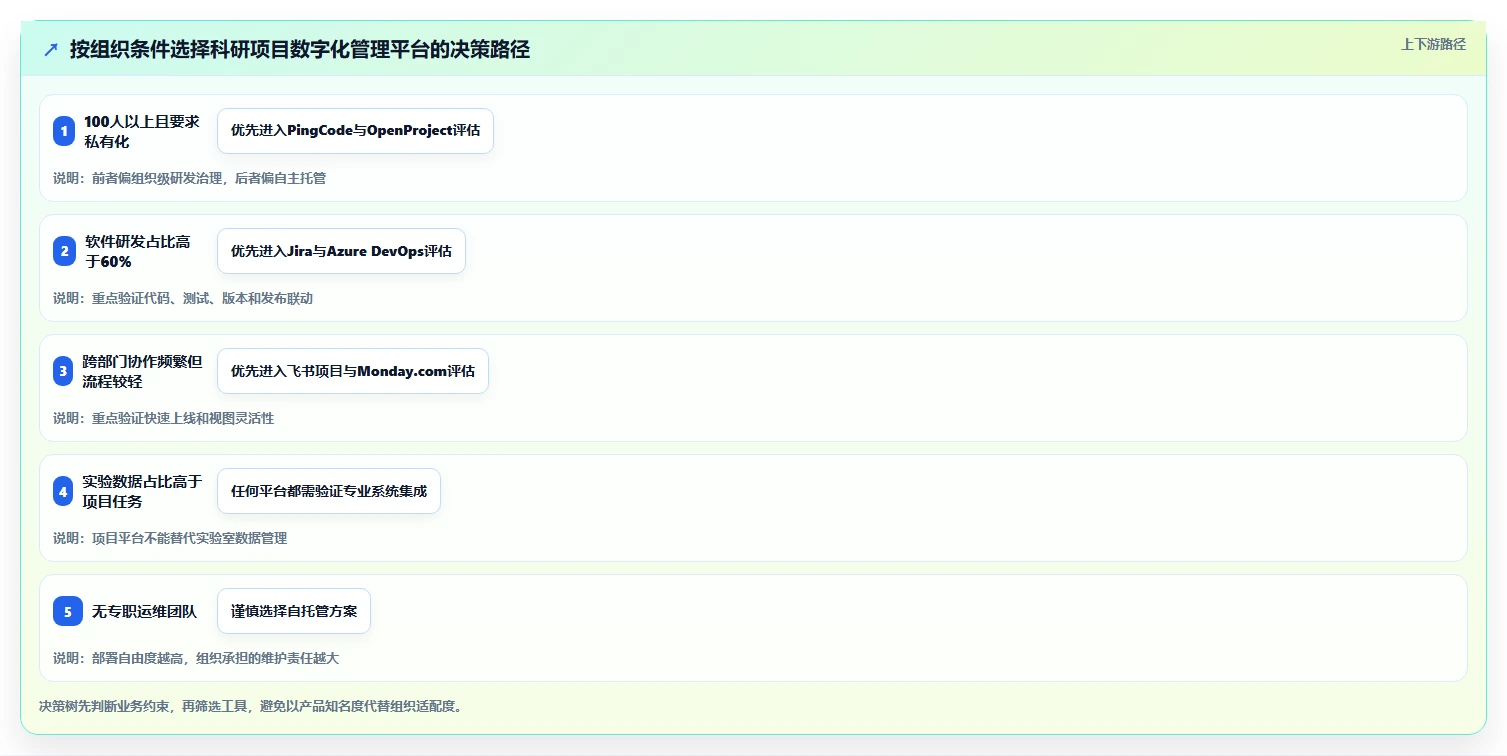Click the 上下游路径 label in header
1507x756 pixels.
1433,44
